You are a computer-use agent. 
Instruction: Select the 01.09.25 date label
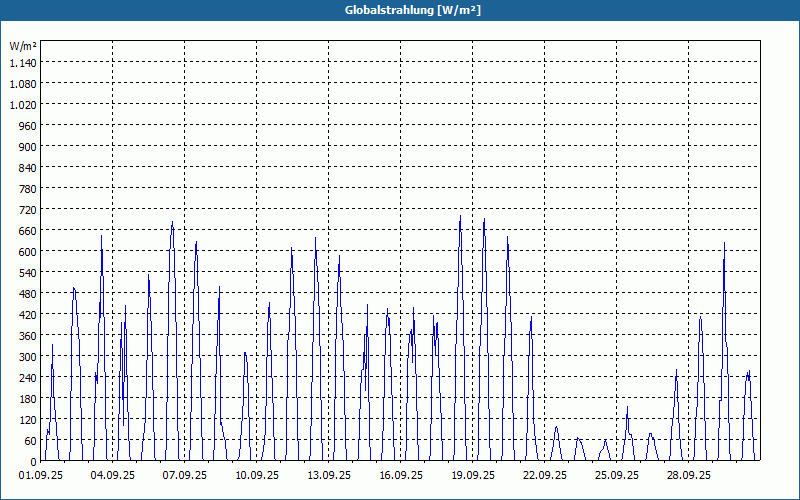tap(41, 476)
